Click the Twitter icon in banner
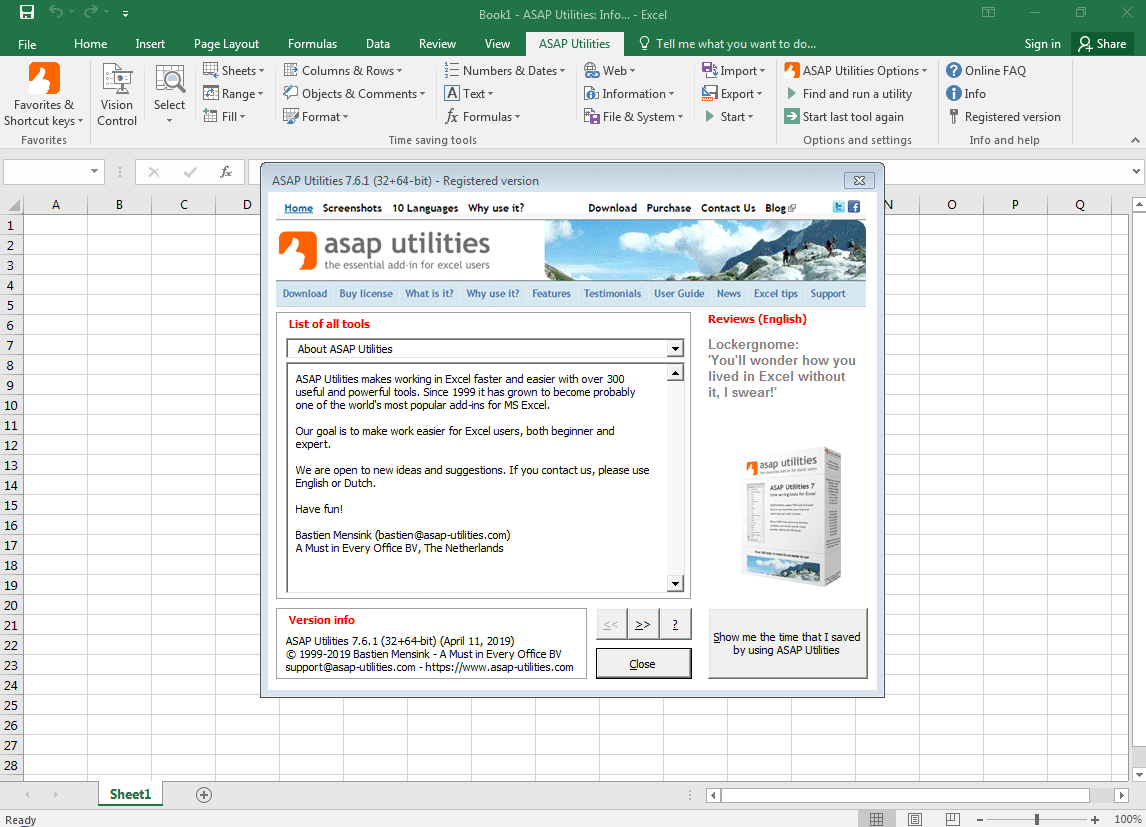 pos(838,207)
